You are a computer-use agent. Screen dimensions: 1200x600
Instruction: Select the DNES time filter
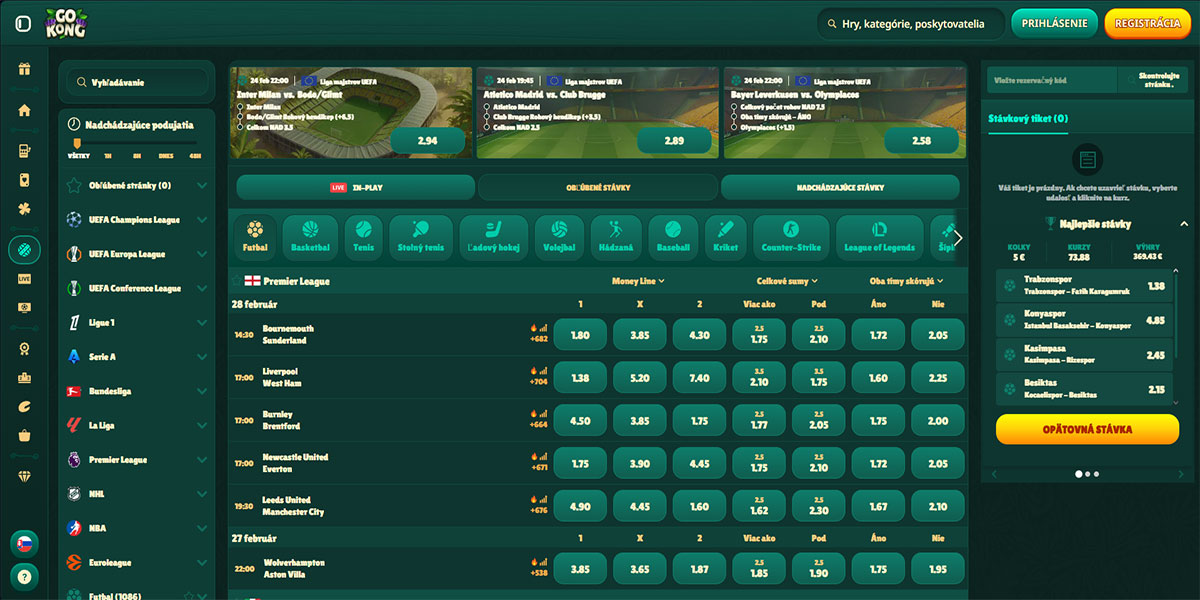pyautogui.click(x=166, y=155)
